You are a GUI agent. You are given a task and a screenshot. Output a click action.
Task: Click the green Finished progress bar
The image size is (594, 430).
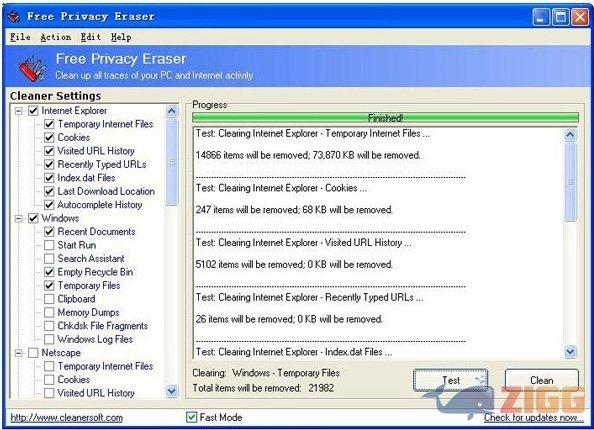(x=385, y=118)
